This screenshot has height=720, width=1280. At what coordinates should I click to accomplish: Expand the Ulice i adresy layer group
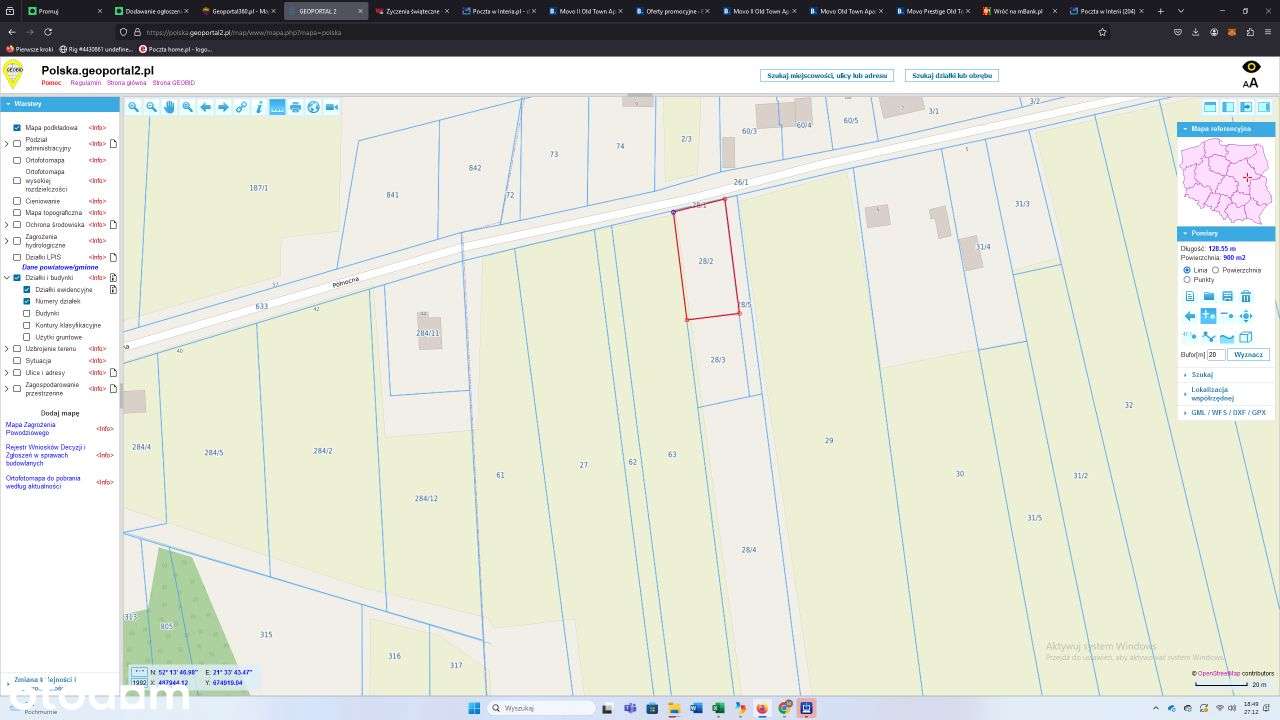pos(7,372)
